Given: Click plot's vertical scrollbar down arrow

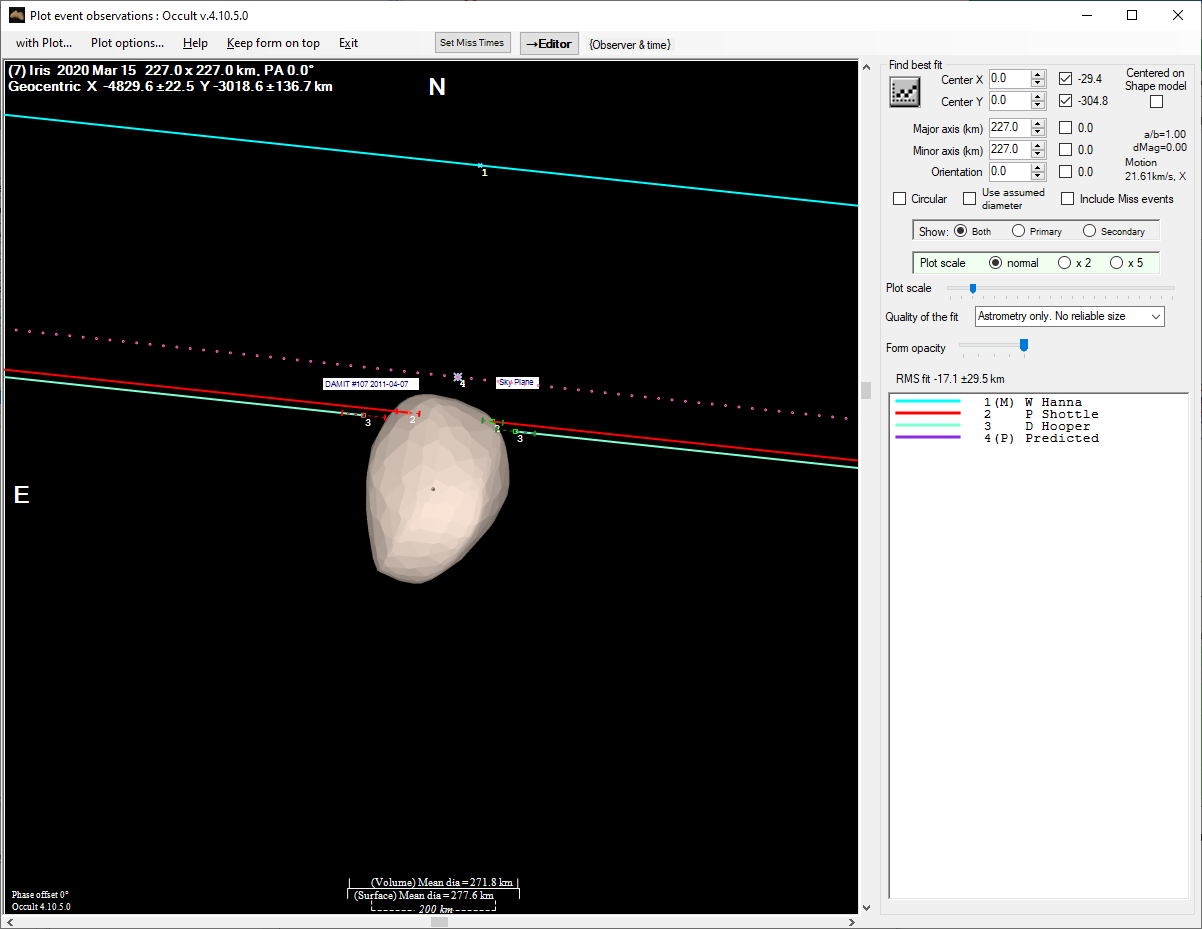Looking at the screenshot, I should 866,908.
